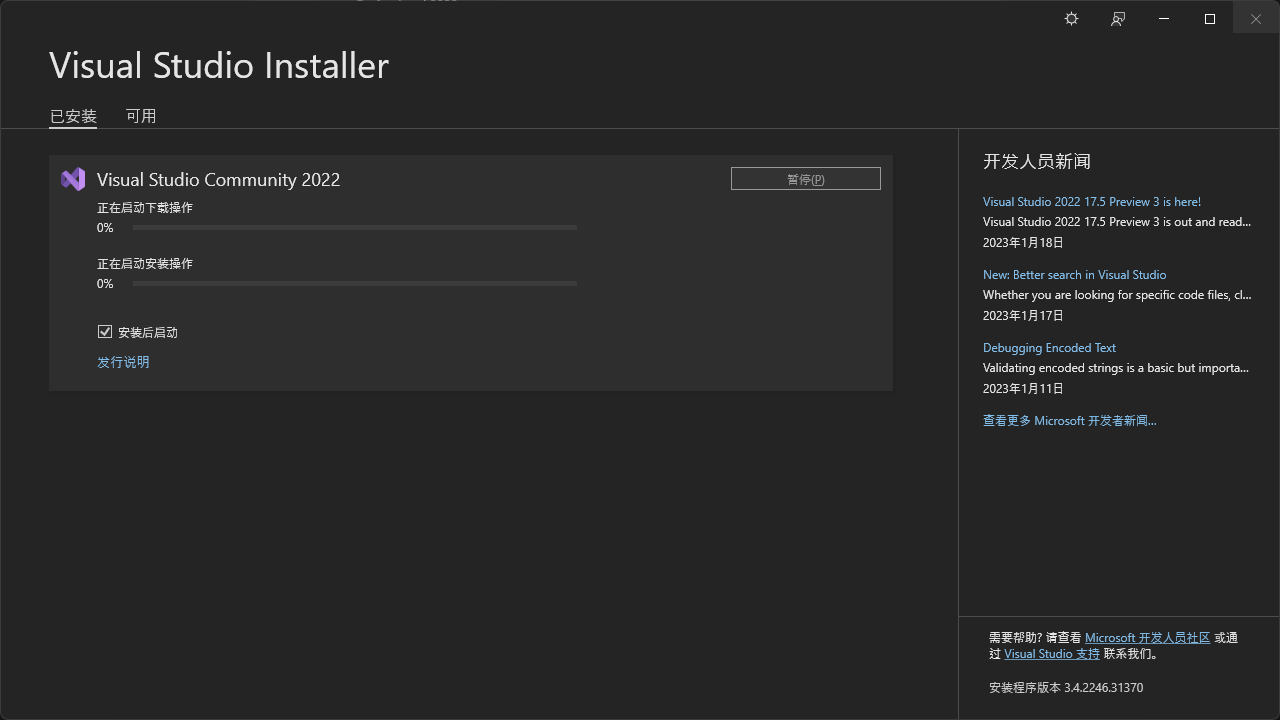Open New: Better search in Visual Studio
The image size is (1280, 720).
pyautogui.click(x=1074, y=274)
